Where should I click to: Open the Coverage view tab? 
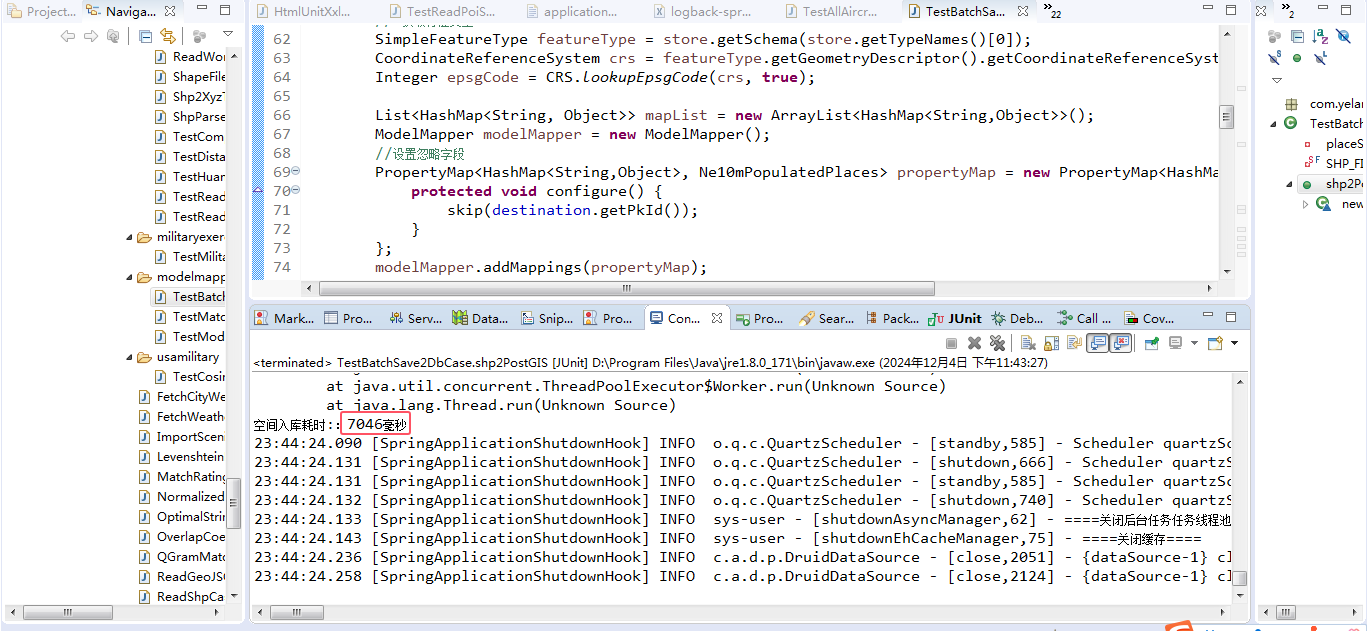coord(1149,318)
